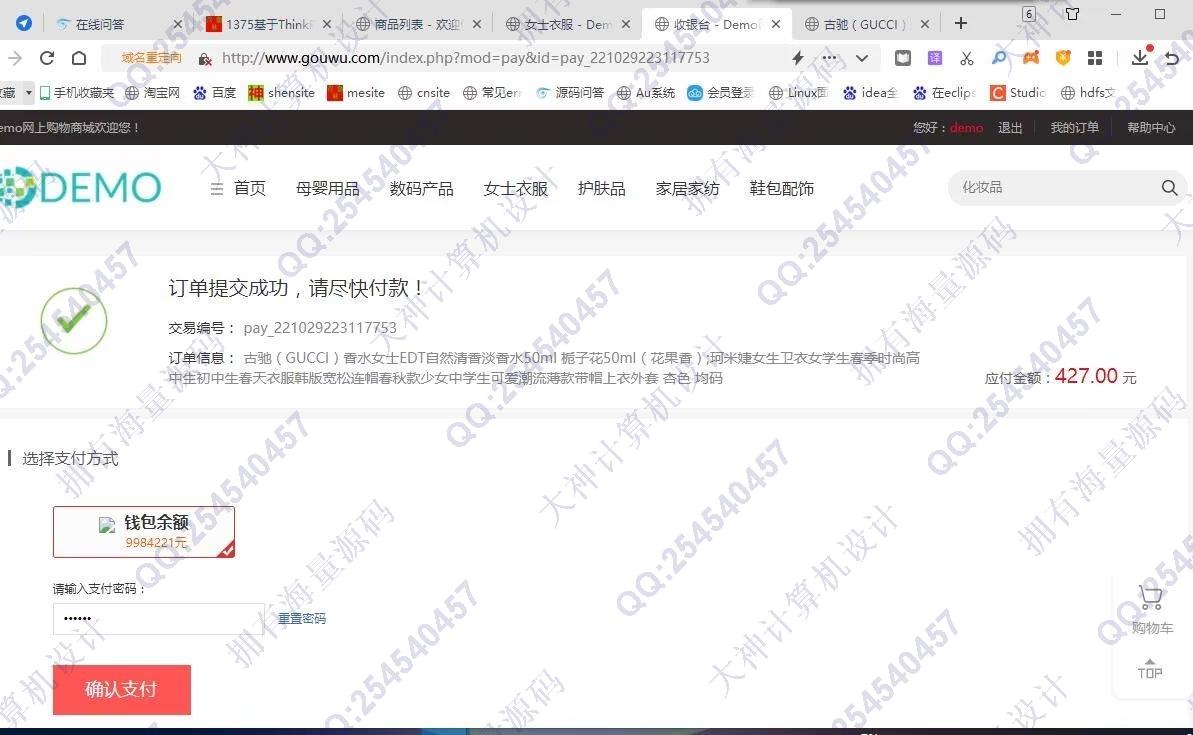Screen dimensions: 1193x735
Task: Switch to the 1375基于Think tab
Action: coord(269,24)
